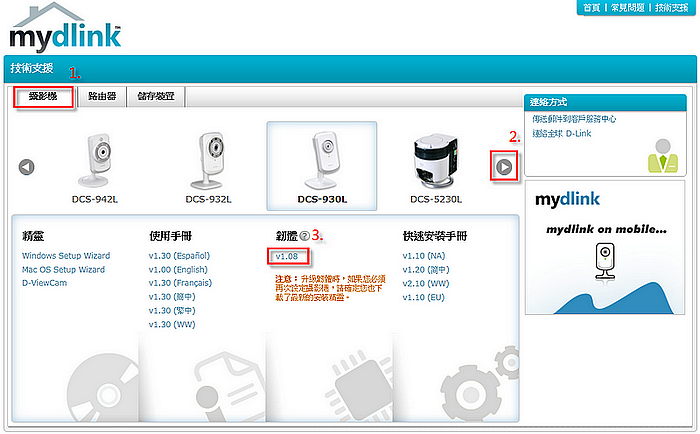700x434 pixels.
Task: Open v1.00 (English) user manual
Action: pos(177,270)
